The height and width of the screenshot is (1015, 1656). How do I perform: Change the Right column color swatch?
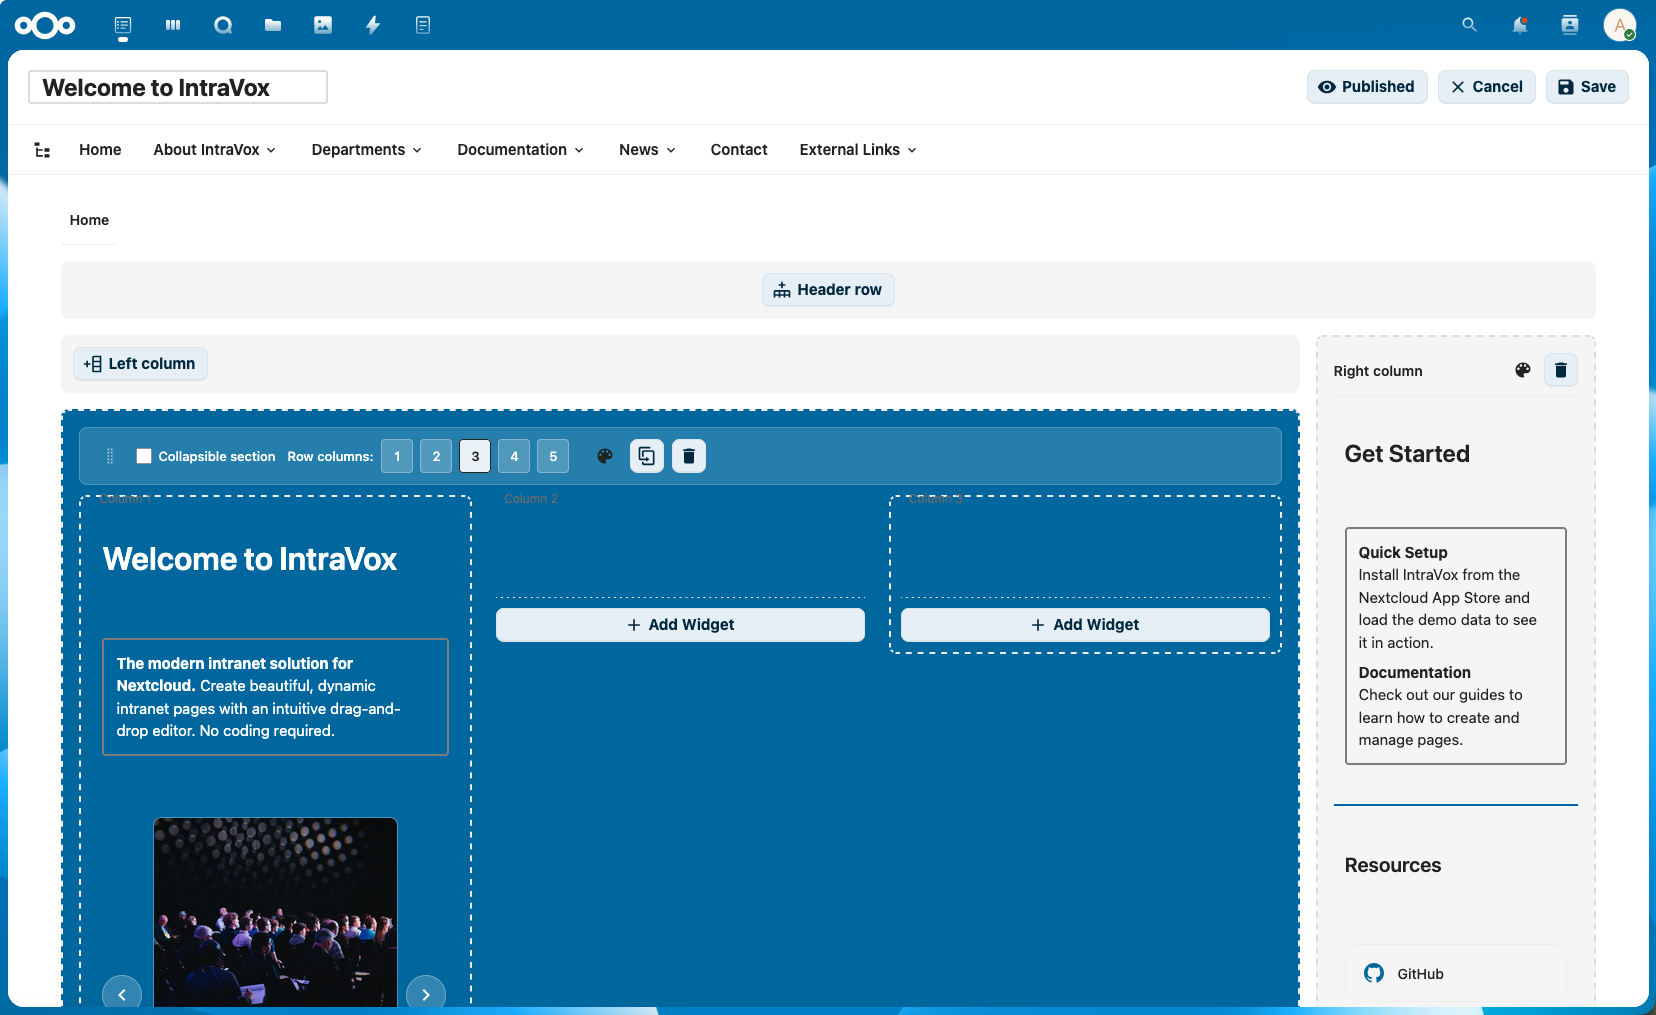pos(1522,370)
